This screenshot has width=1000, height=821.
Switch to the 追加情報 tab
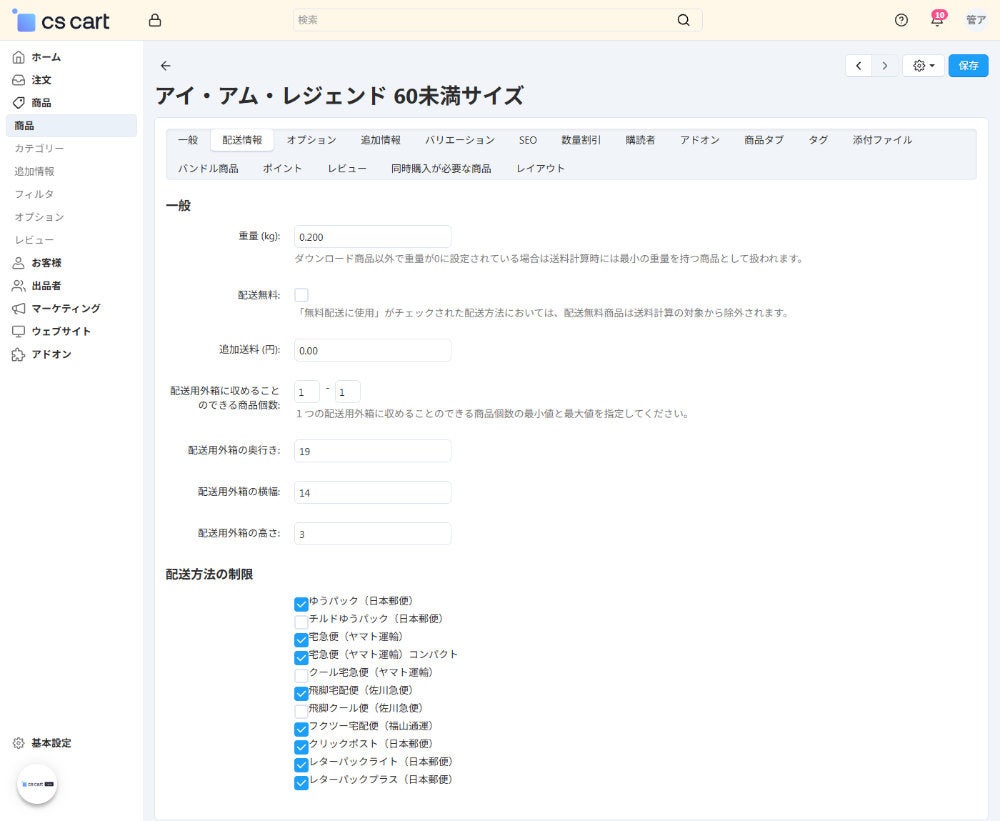click(x=381, y=140)
